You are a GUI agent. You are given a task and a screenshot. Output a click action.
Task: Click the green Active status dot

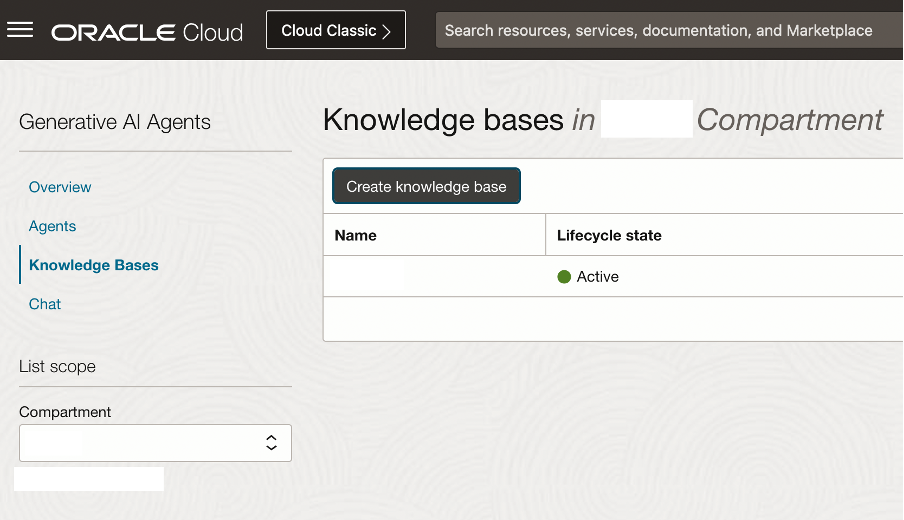coord(564,277)
